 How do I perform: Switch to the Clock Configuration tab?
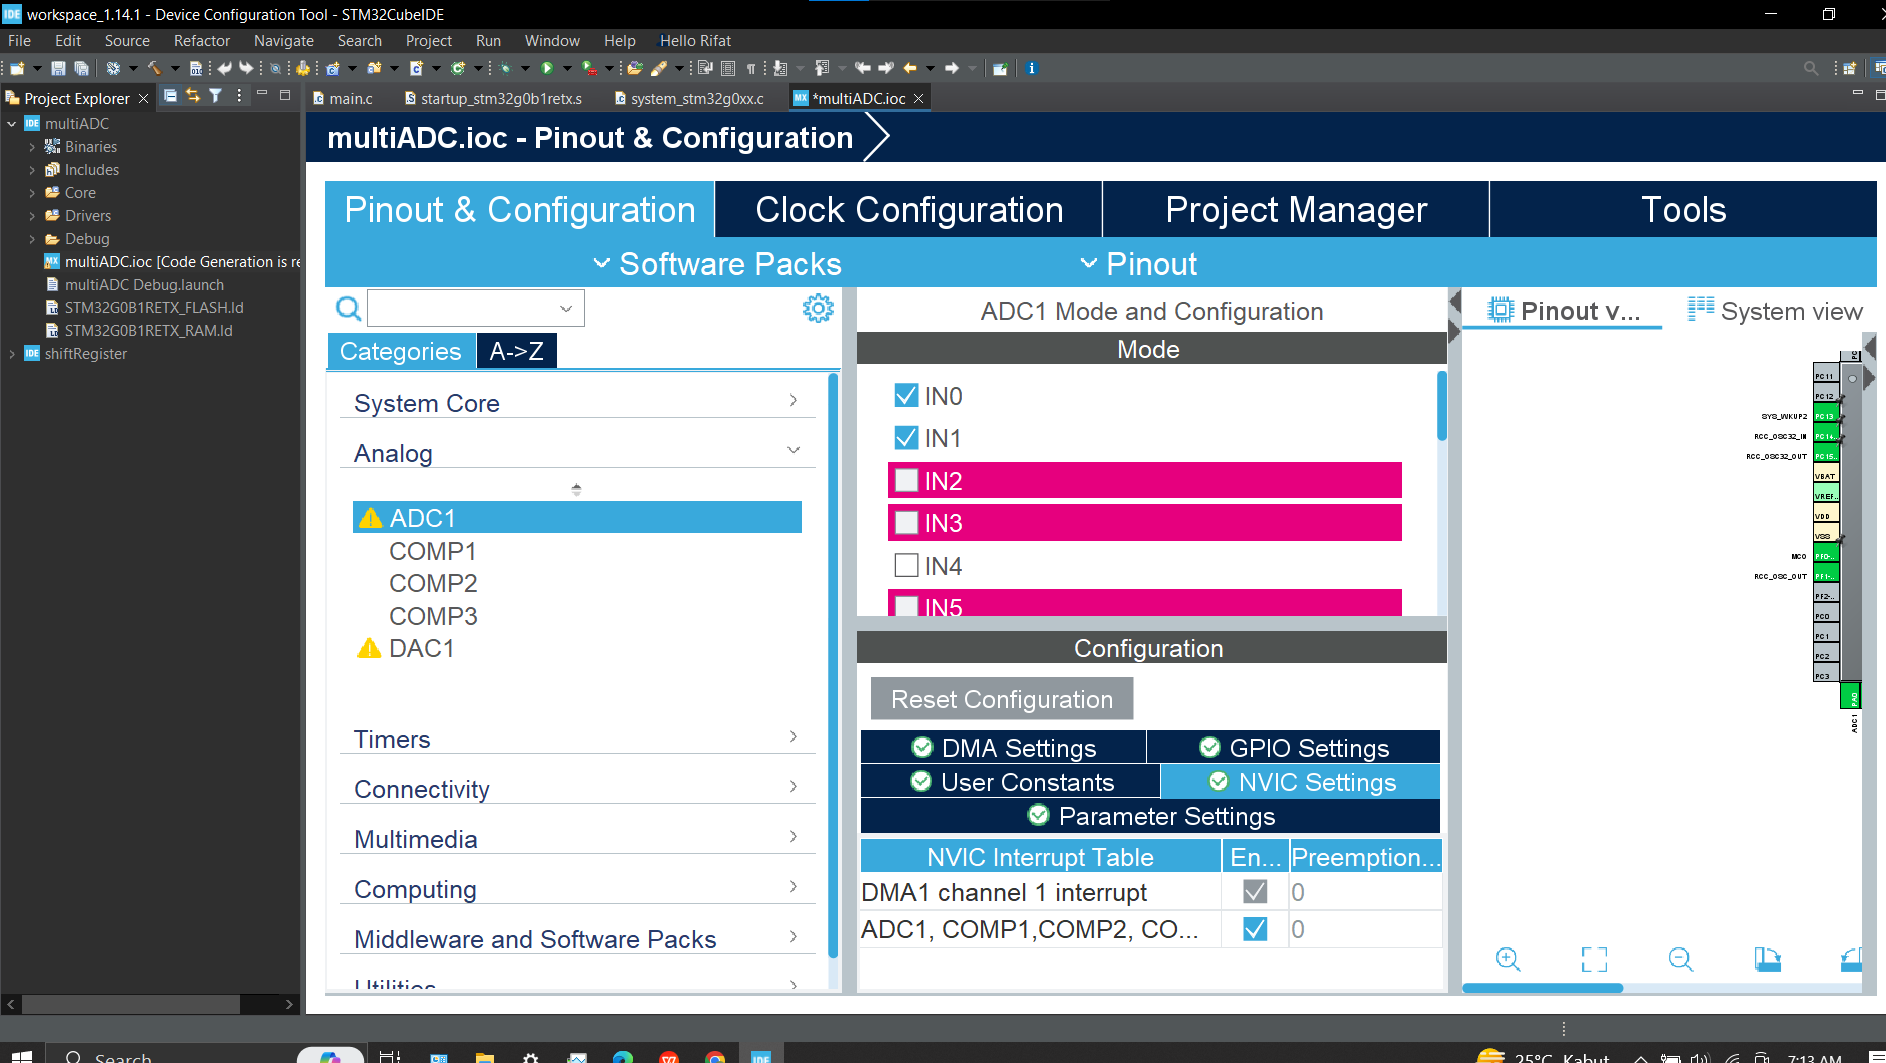coord(908,209)
